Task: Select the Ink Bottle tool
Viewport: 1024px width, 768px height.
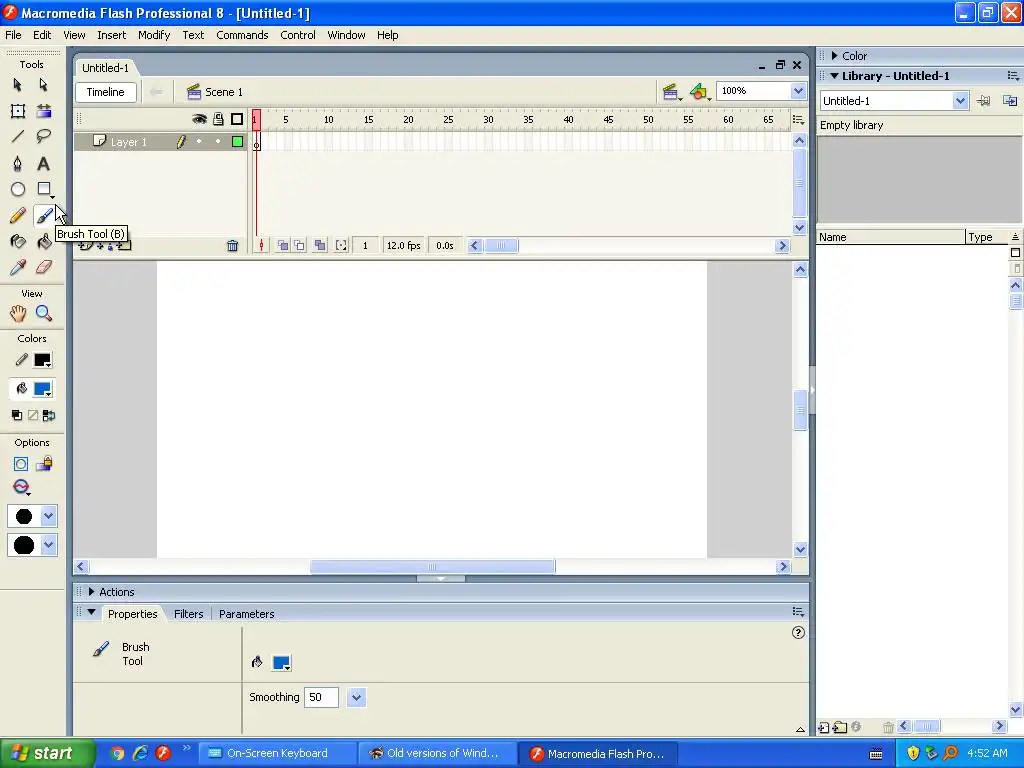Action: (18, 242)
